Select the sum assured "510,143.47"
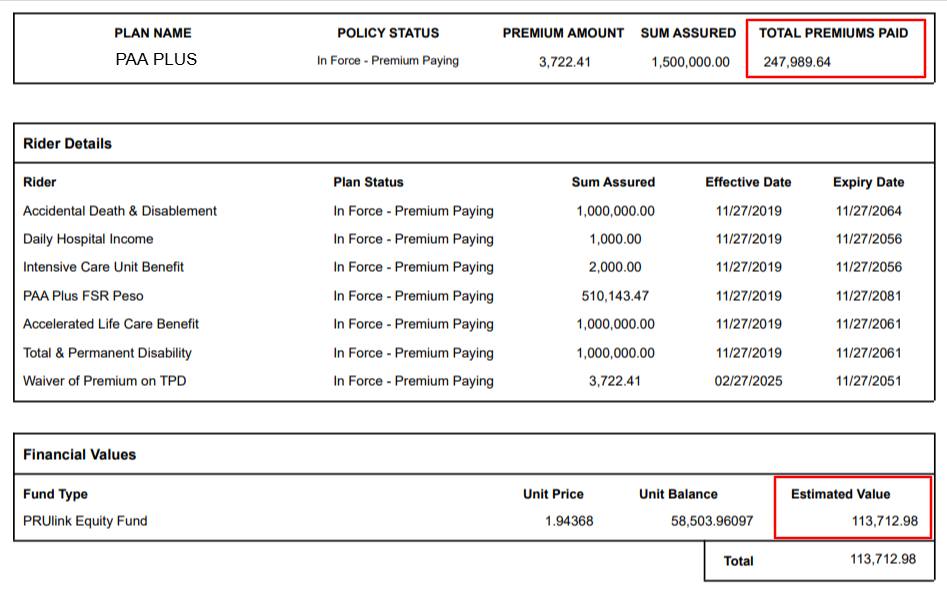The image size is (947, 591). tap(615, 296)
